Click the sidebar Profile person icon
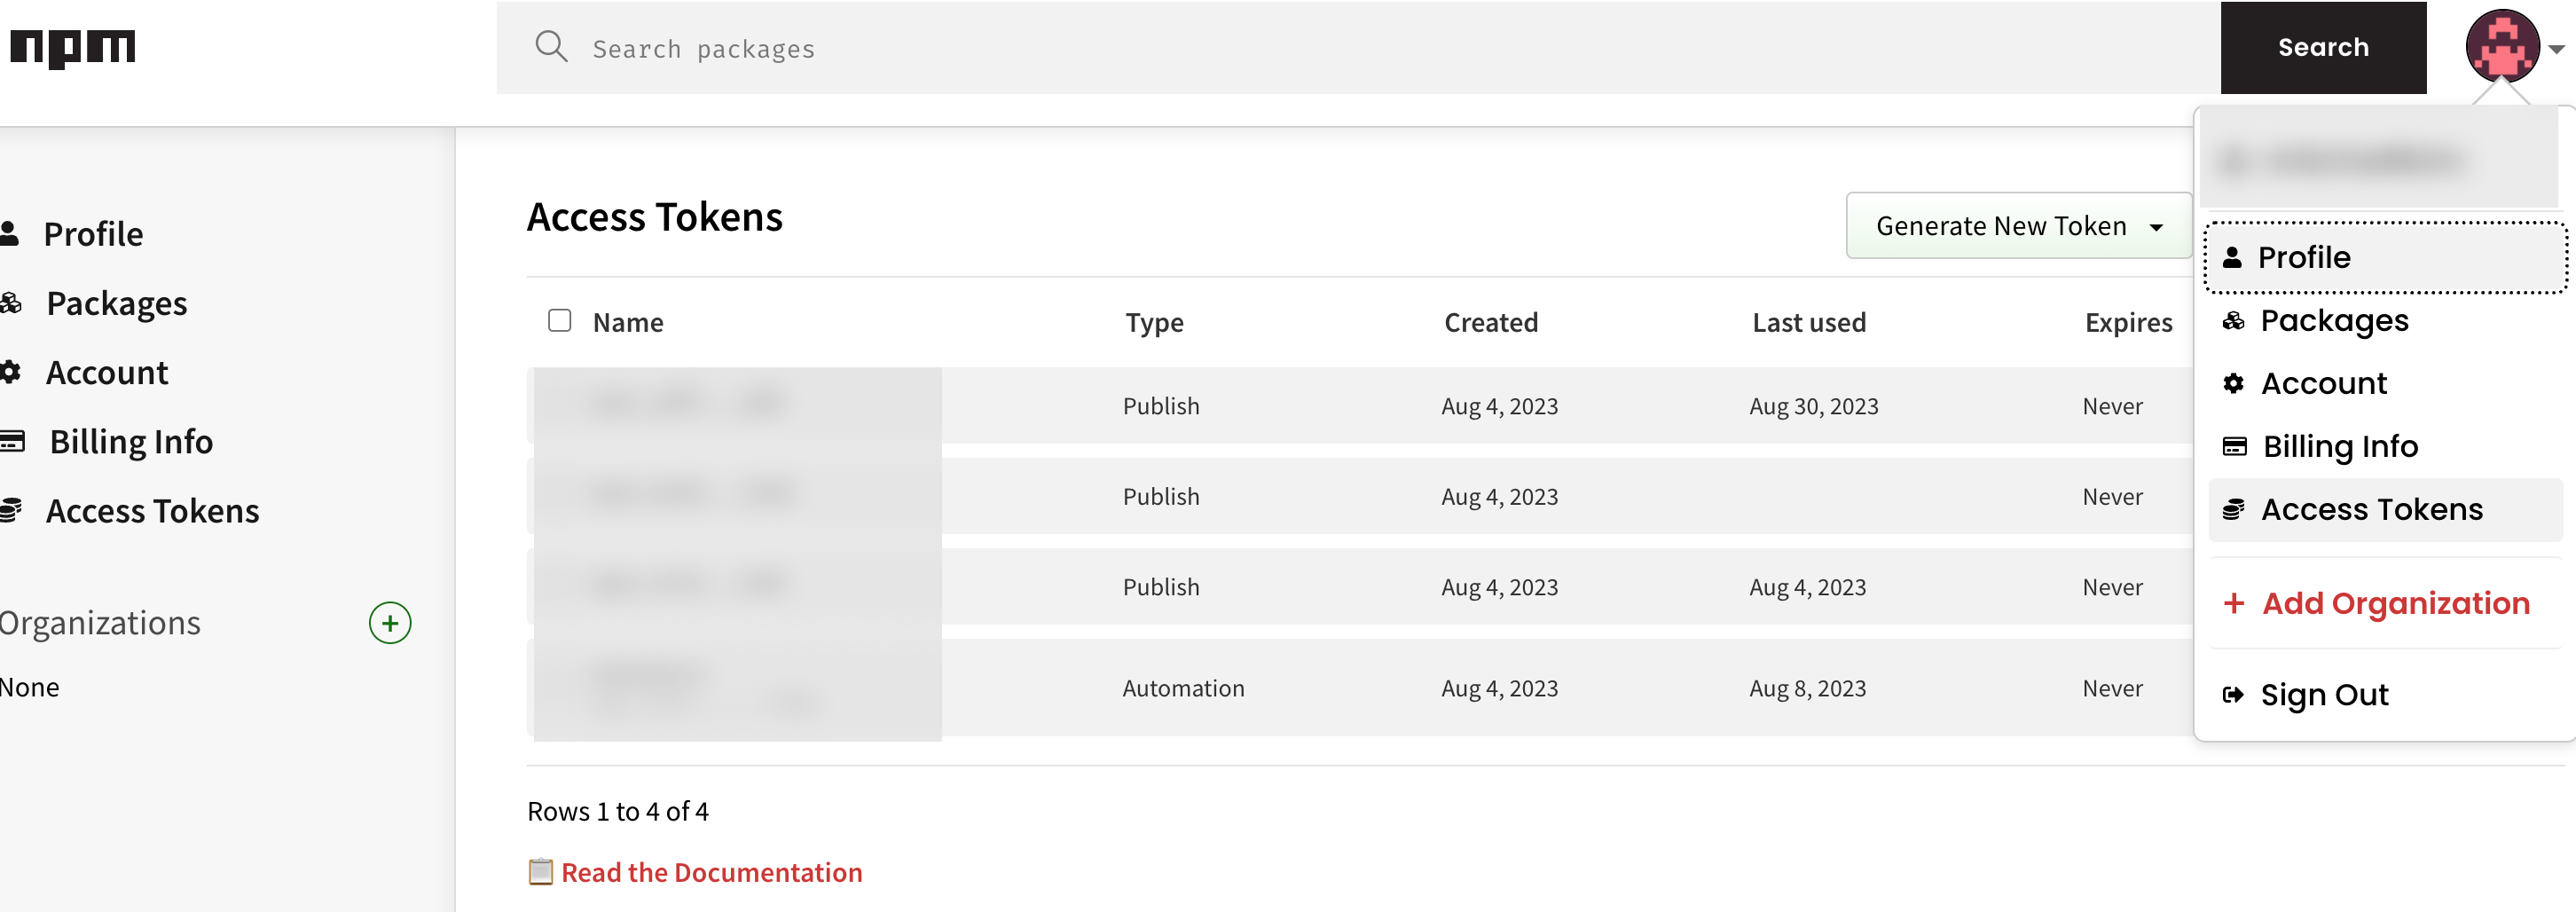Screen dimensions: 2576x912 point(10,233)
